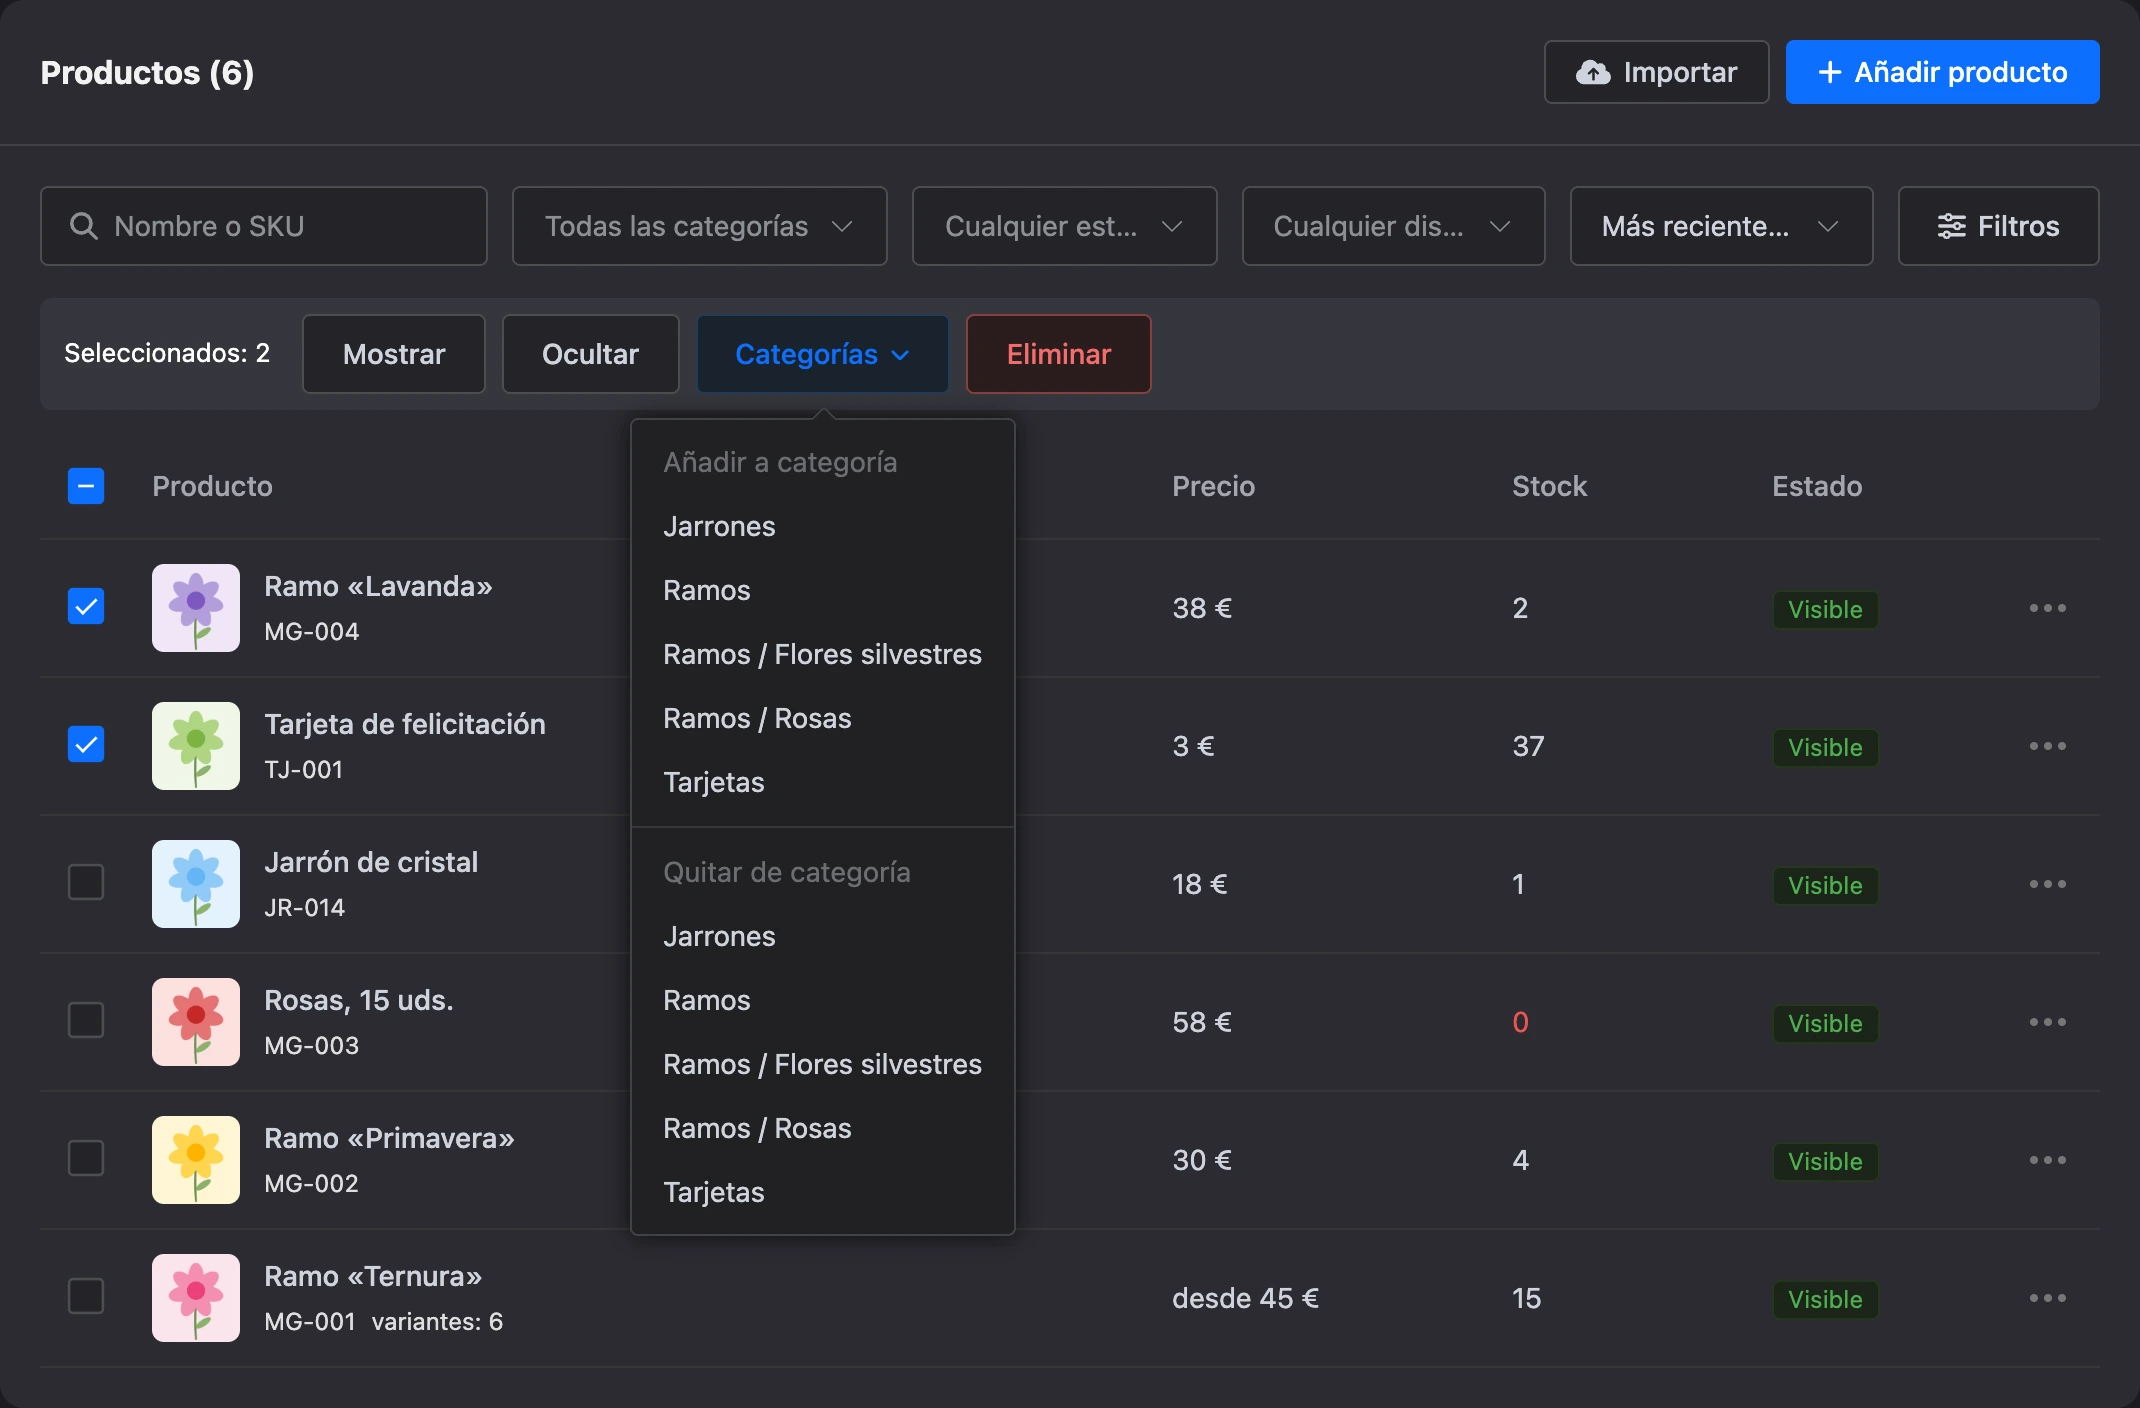Image resolution: width=2140 pixels, height=1408 pixels.
Task: Click the Importar button
Action: click(1656, 72)
